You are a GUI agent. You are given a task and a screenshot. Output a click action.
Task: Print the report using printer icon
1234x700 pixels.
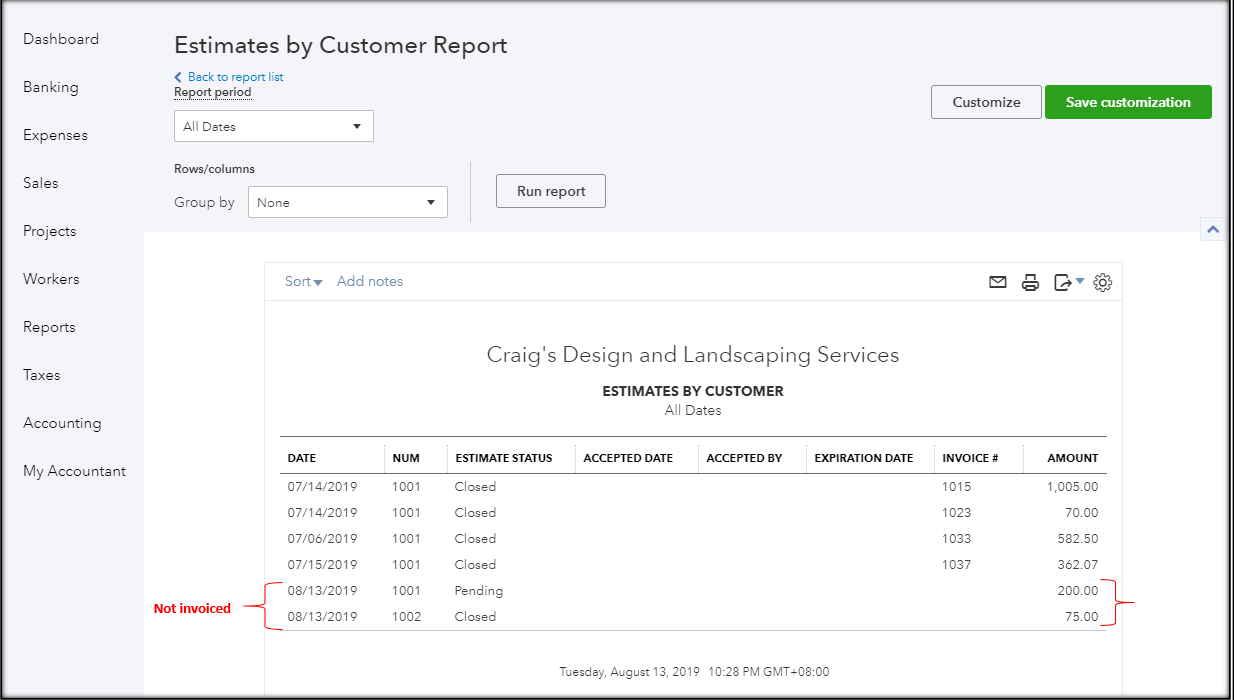[x=1030, y=282]
